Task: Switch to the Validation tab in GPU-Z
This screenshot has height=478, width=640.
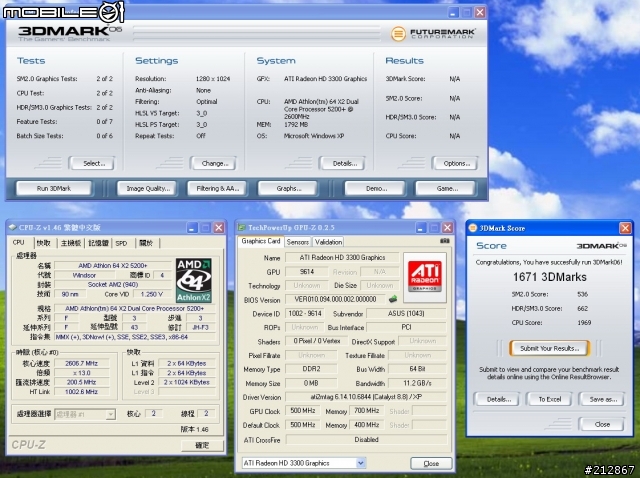Action: (x=329, y=242)
